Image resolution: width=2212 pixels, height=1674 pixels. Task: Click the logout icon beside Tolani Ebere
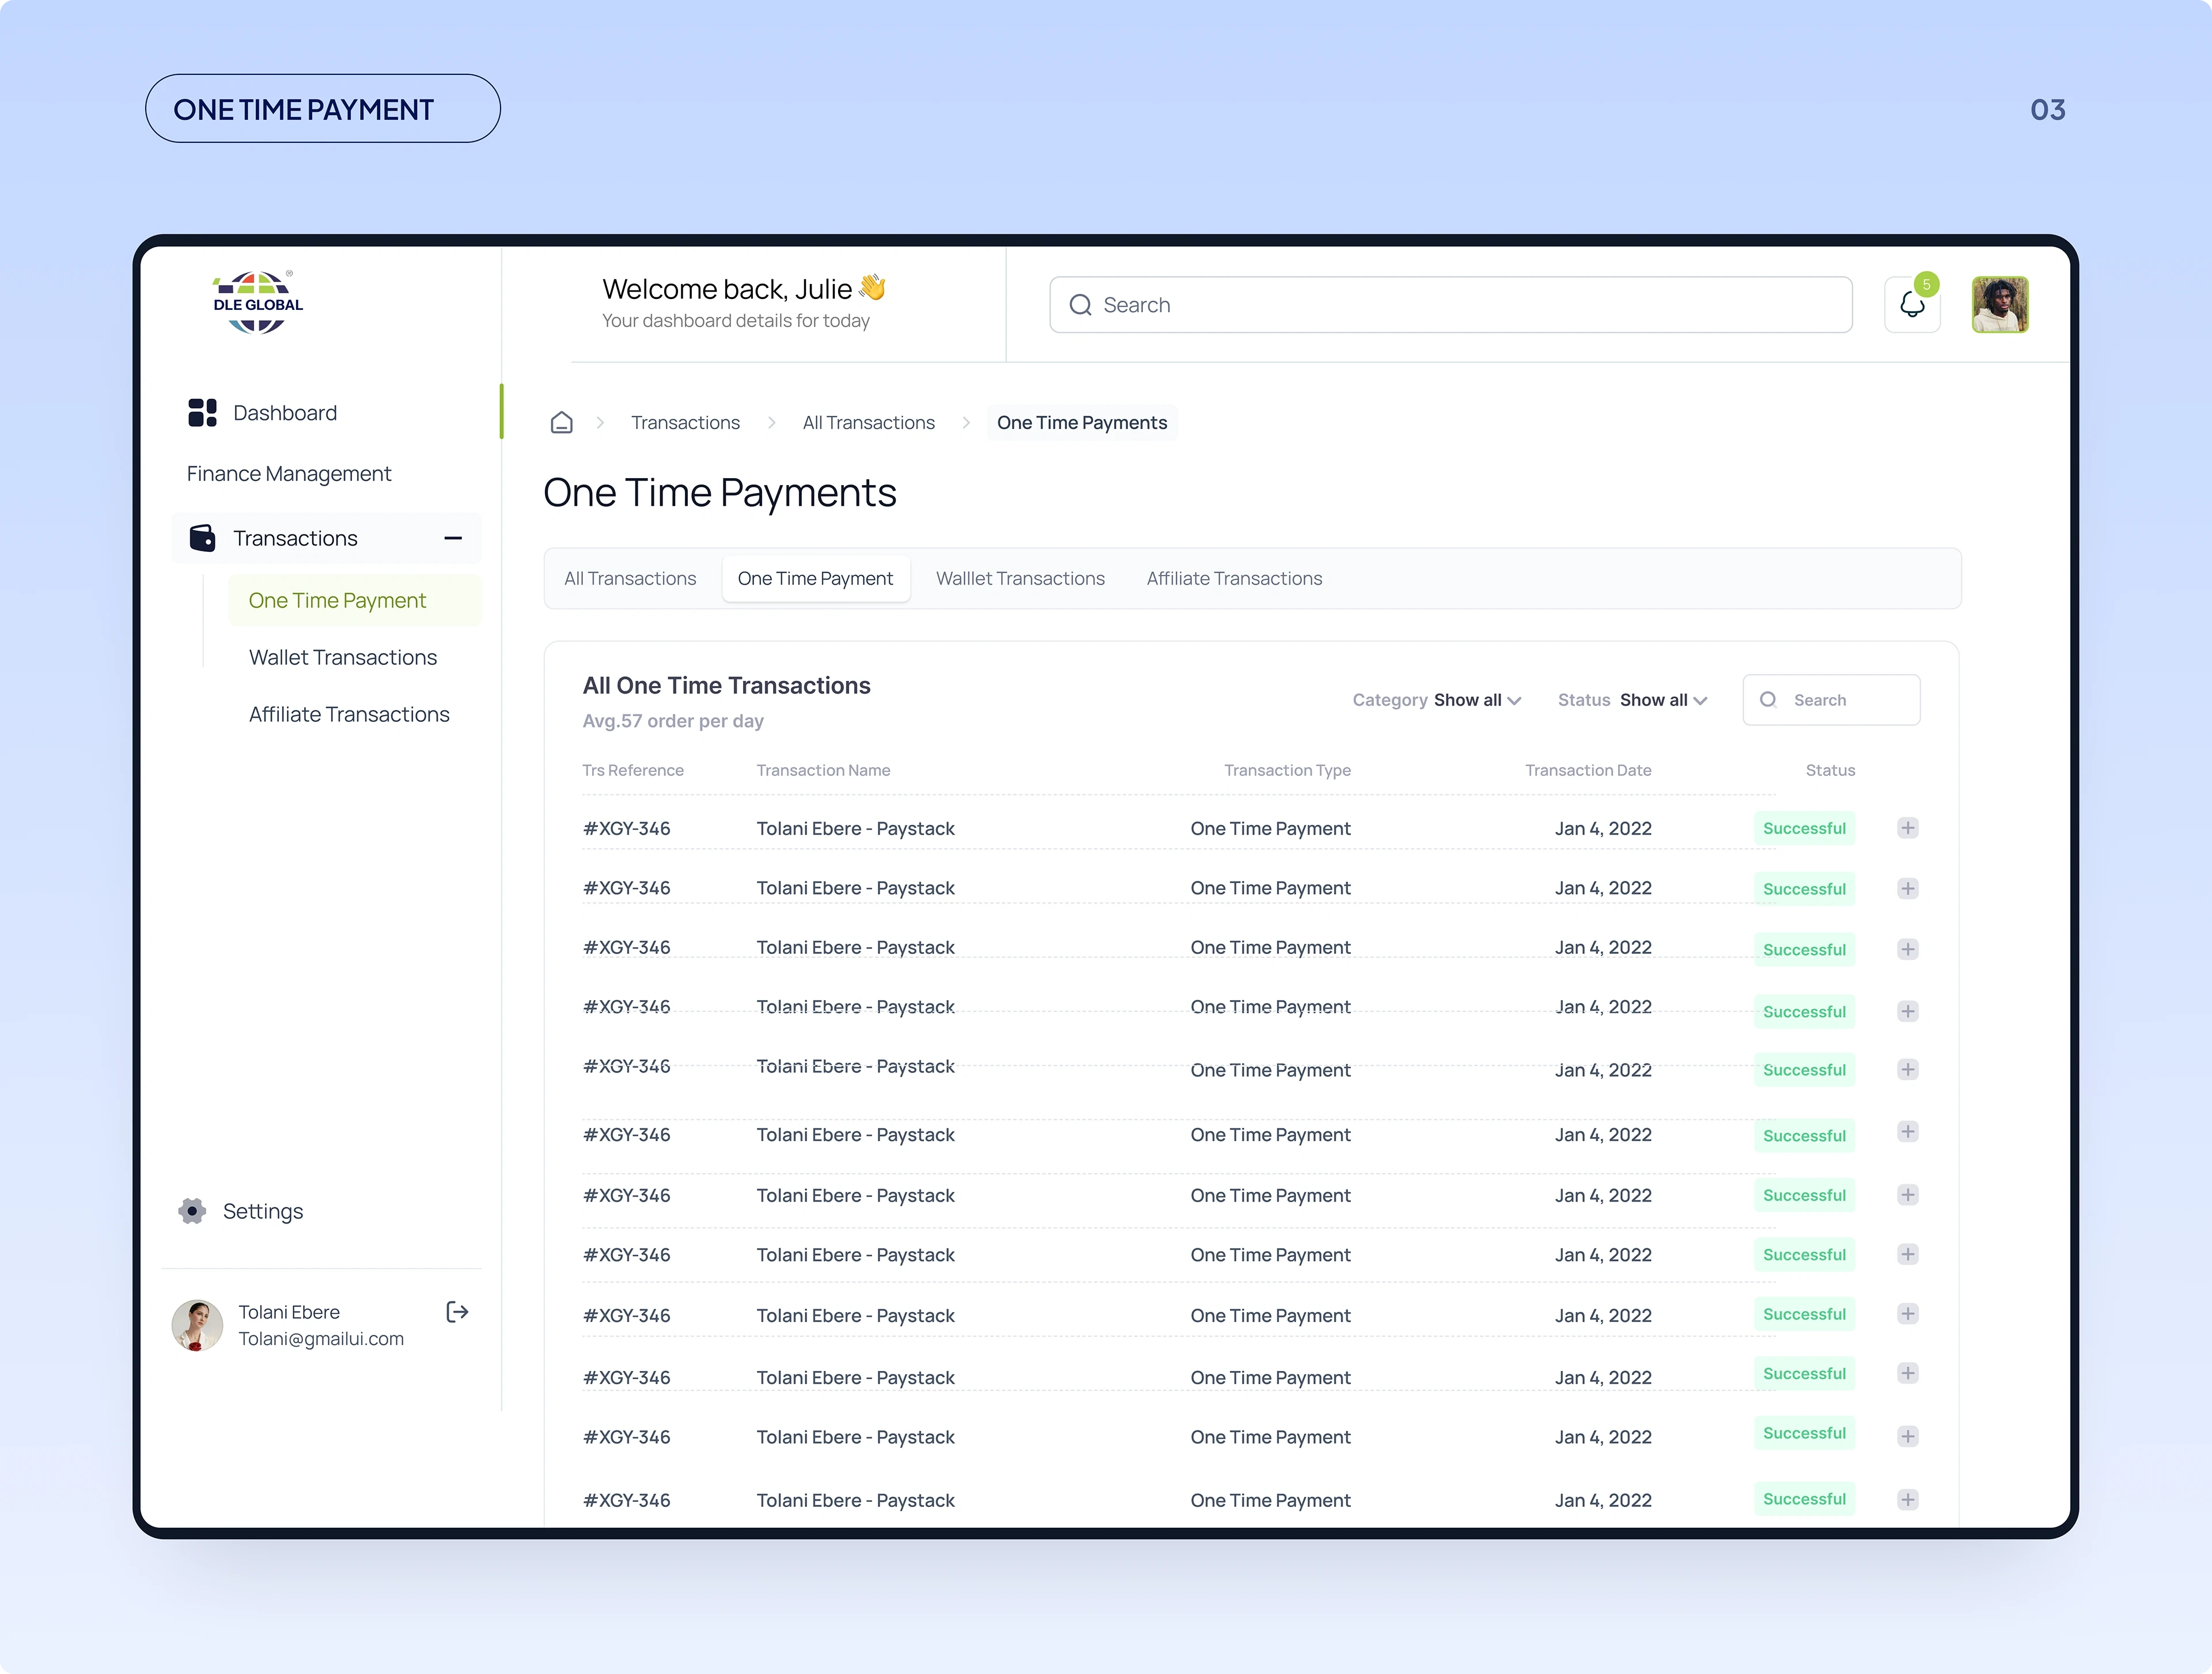pos(457,1312)
